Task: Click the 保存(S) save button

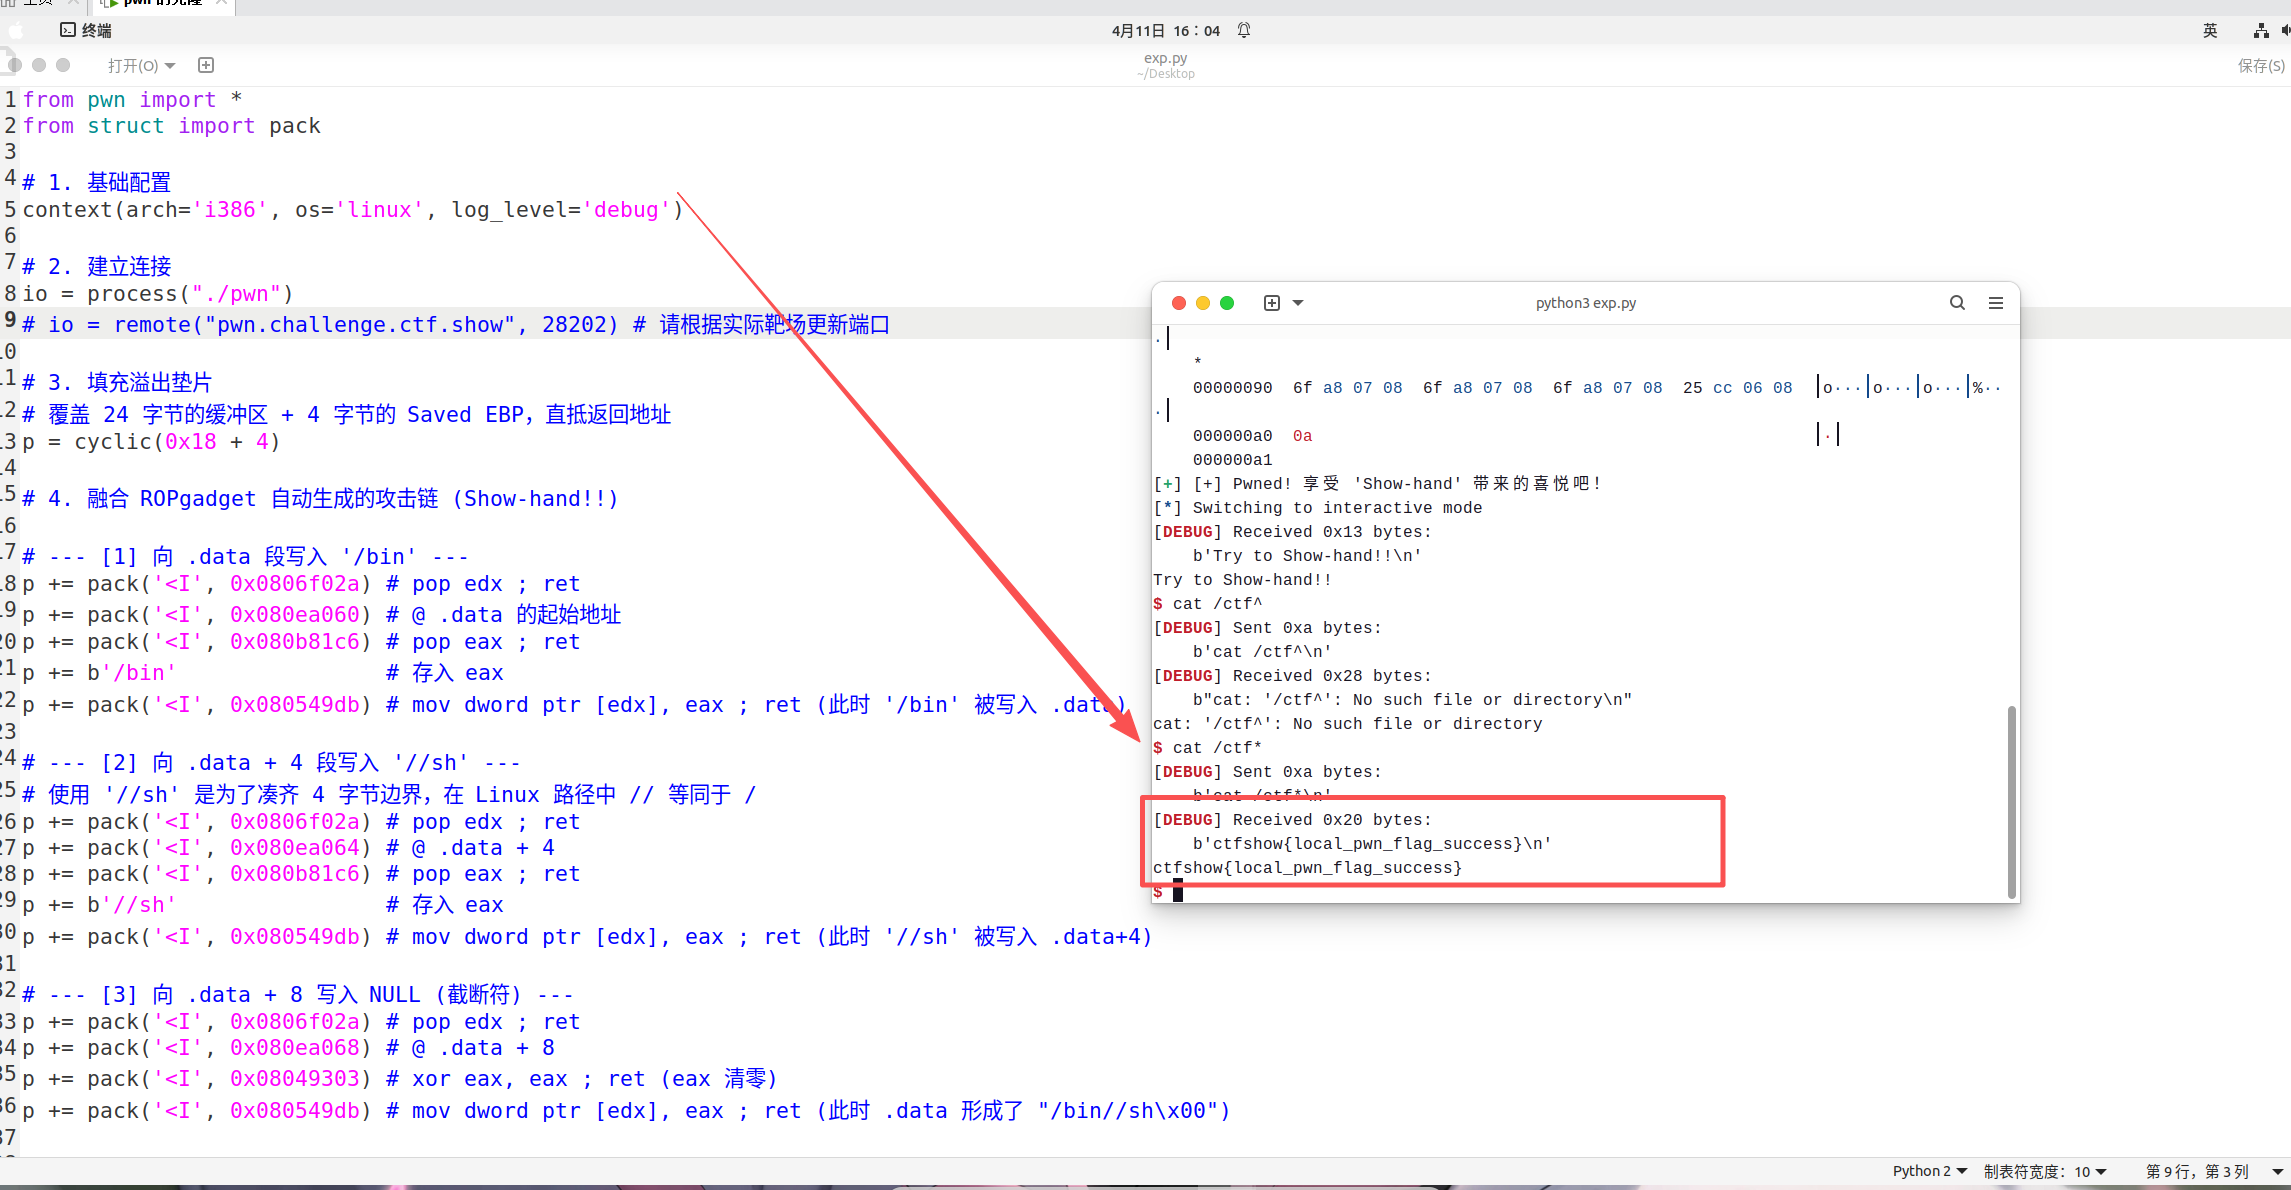Action: click(2260, 65)
